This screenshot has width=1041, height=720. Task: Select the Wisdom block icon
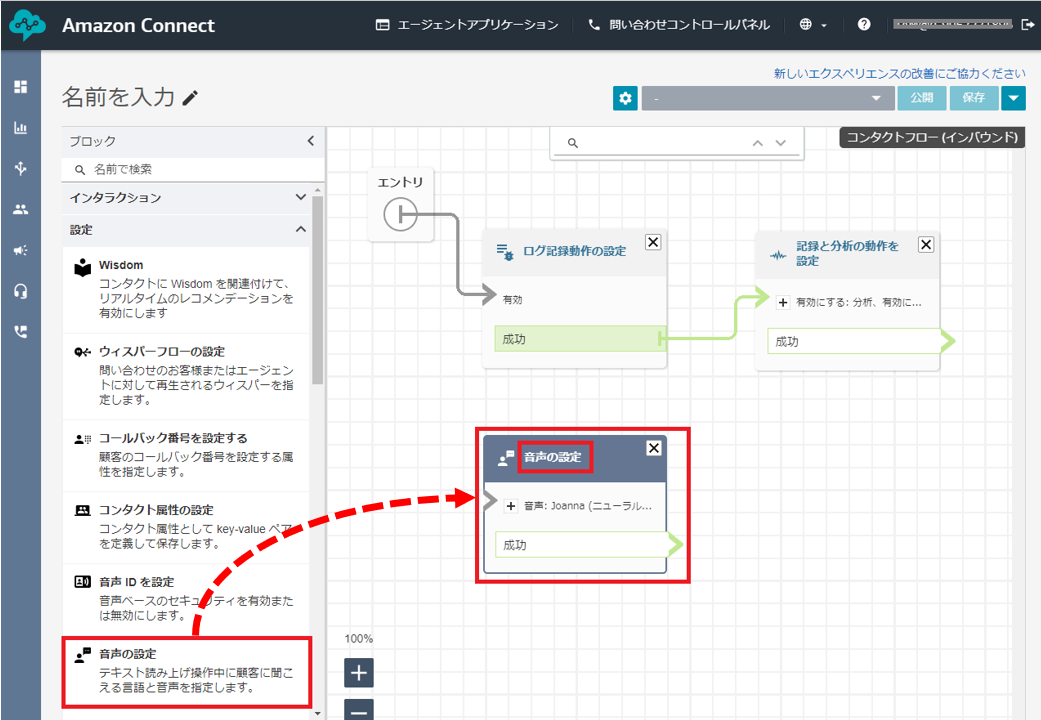[82, 267]
